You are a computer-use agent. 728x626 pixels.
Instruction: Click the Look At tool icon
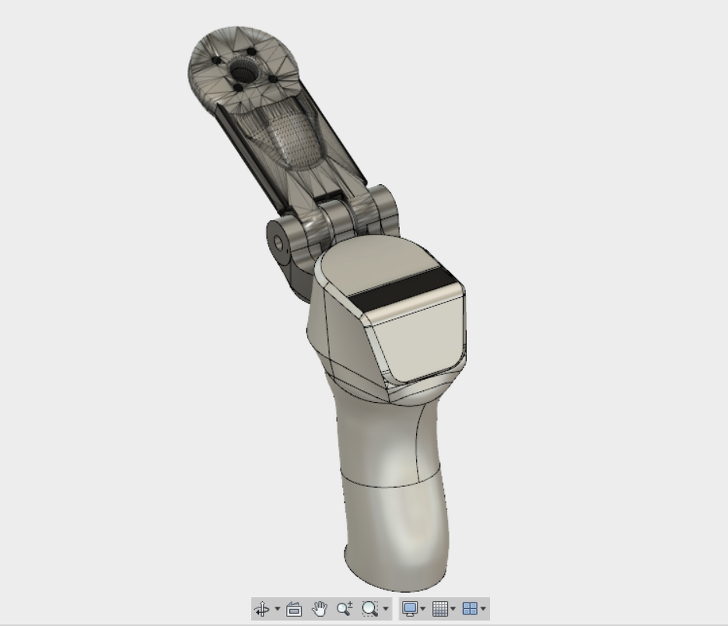coord(294,609)
